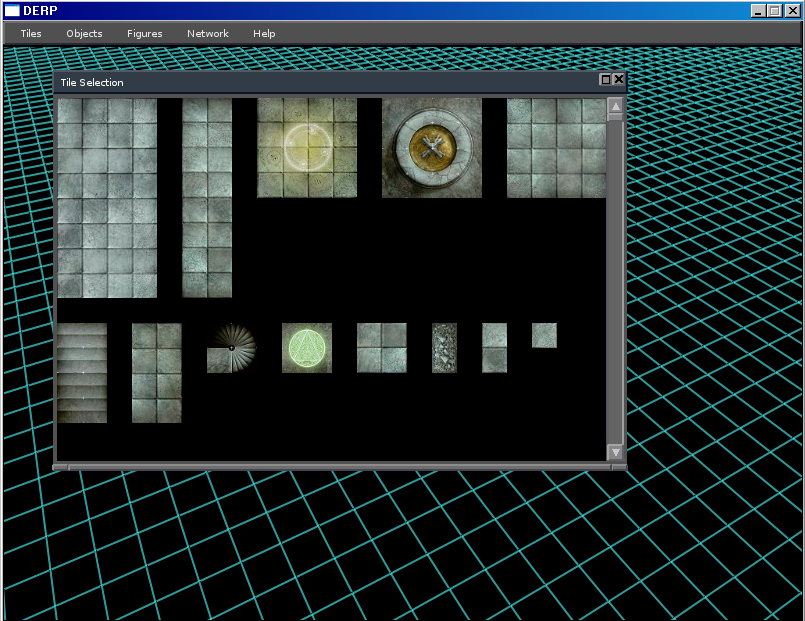Open the Help menu
805x621 pixels.
click(x=264, y=33)
